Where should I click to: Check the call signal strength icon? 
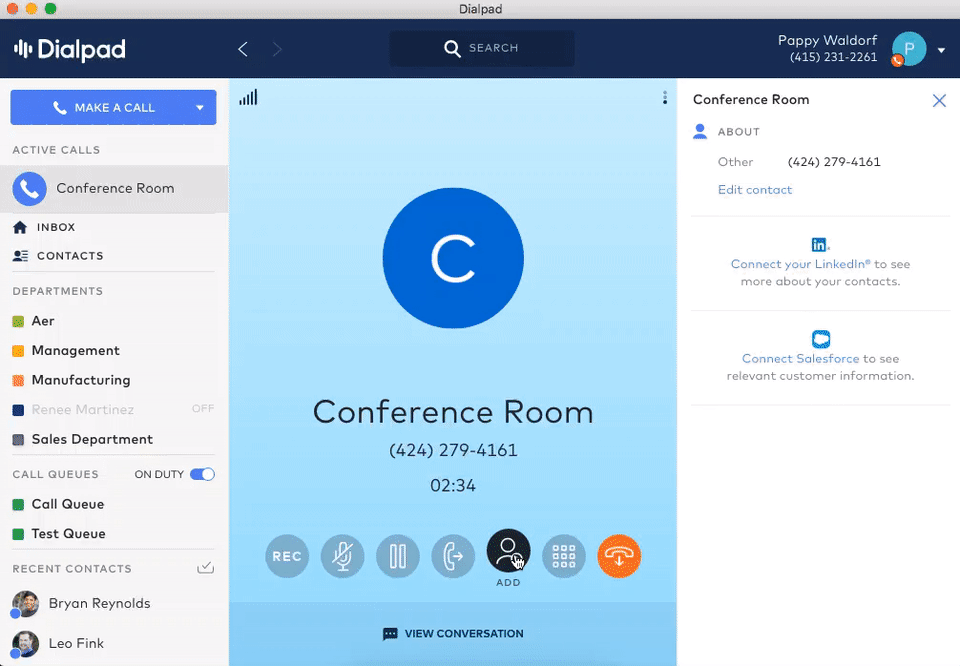coord(248,97)
